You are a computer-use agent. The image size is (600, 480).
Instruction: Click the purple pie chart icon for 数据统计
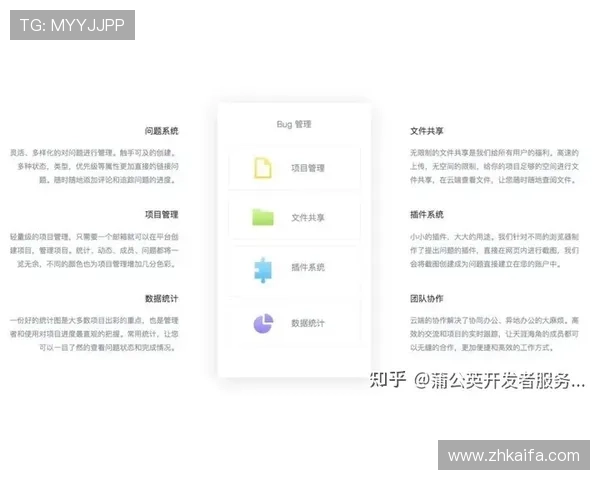[x=263, y=323]
